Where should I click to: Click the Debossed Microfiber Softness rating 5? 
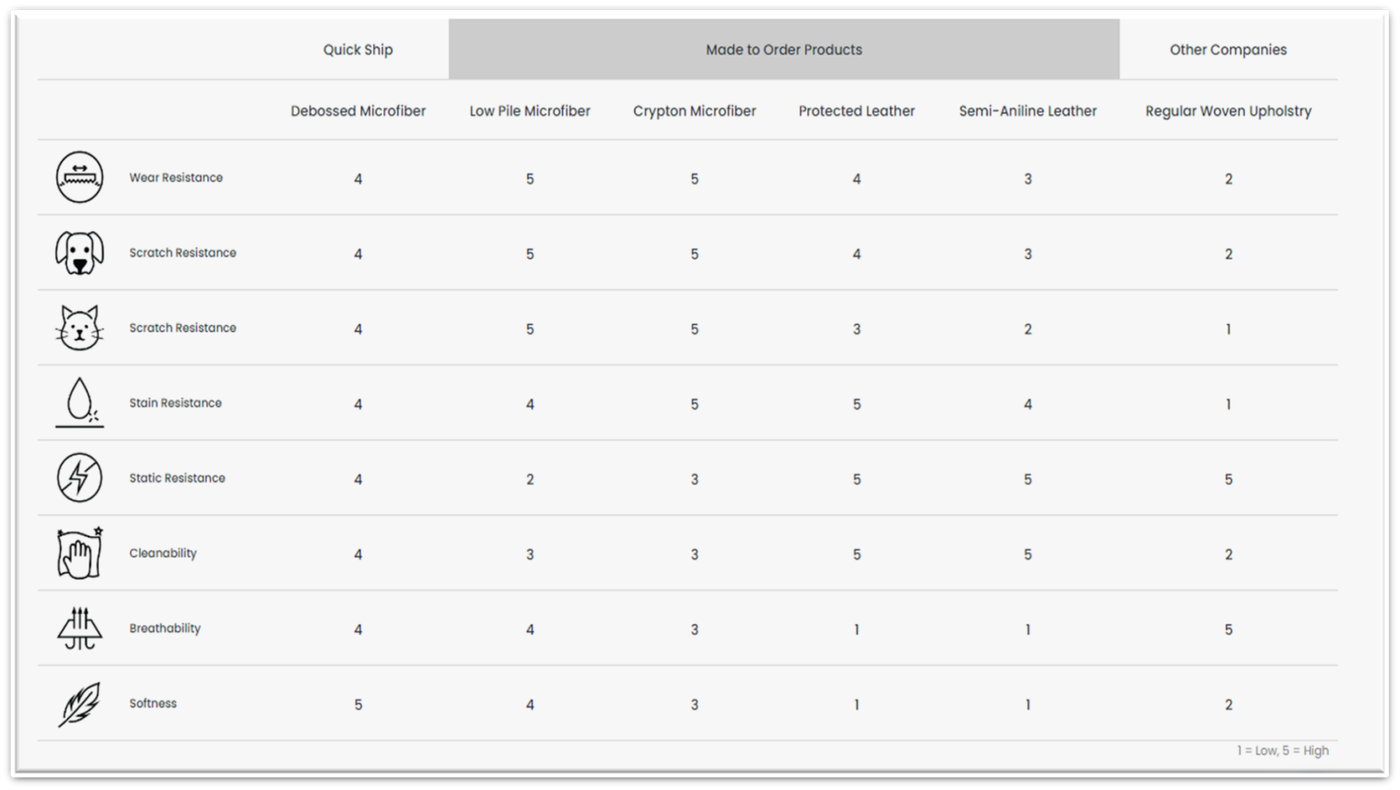point(358,705)
